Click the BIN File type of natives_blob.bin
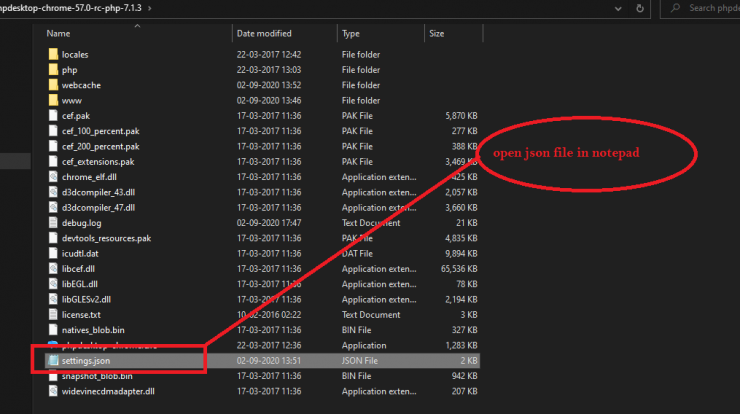The image size is (740, 414). pyautogui.click(x=356, y=330)
